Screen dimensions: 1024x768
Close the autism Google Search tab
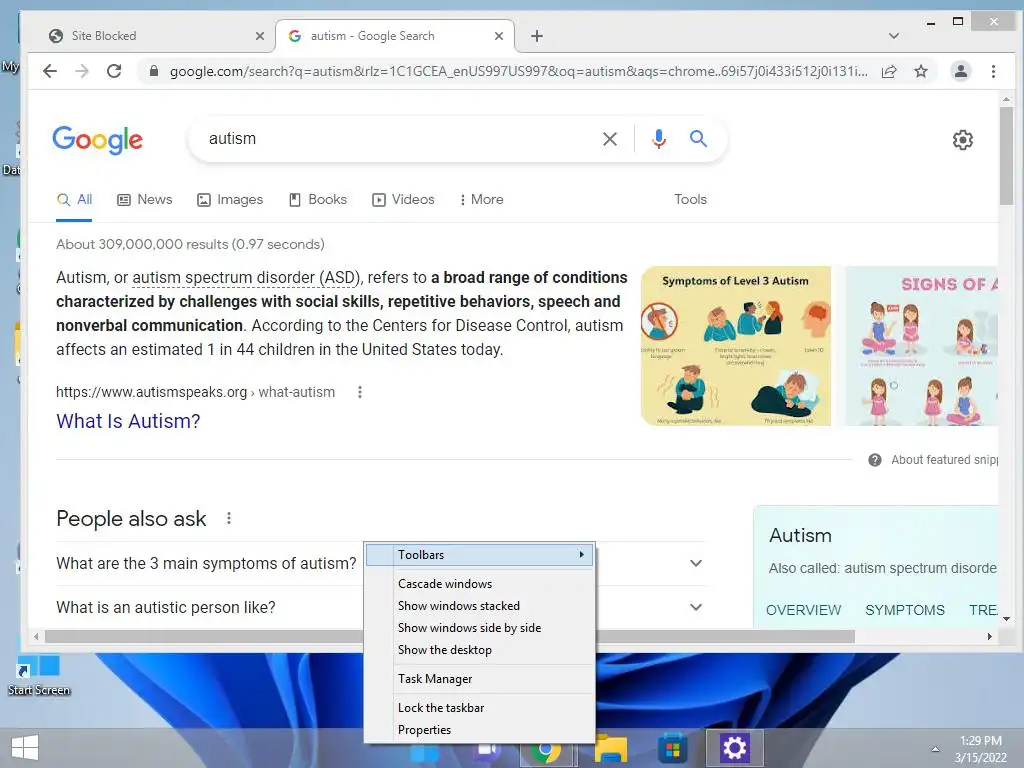(499, 36)
